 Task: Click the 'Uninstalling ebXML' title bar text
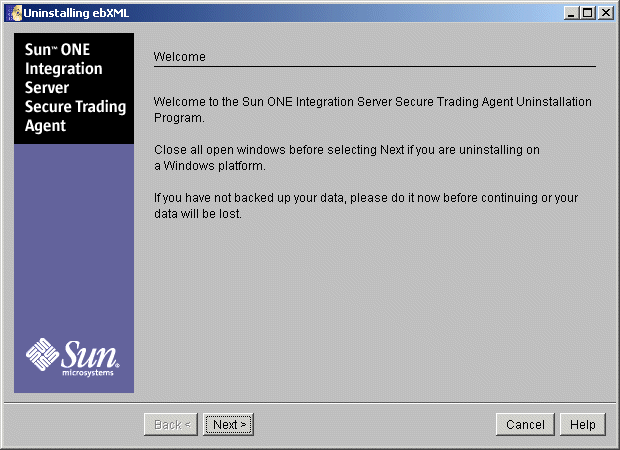pyautogui.click(x=76, y=13)
